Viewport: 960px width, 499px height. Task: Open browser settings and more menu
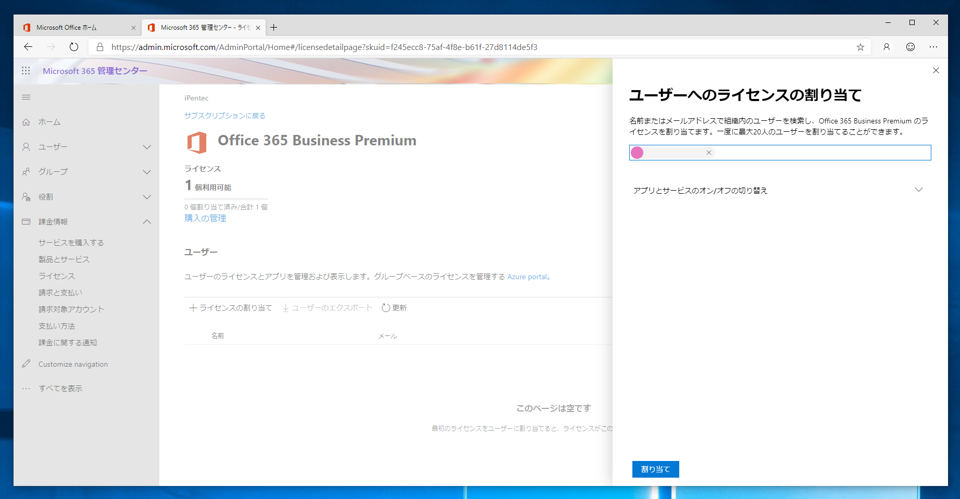[933, 47]
